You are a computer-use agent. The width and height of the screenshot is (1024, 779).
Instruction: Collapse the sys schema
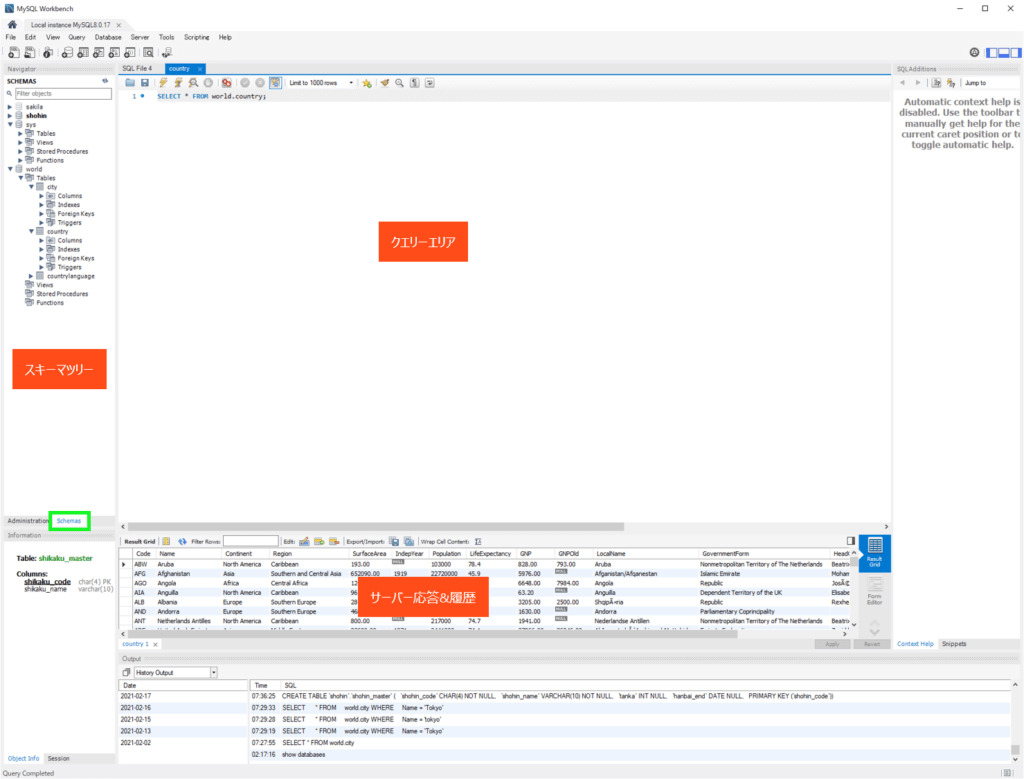(x=10, y=125)
